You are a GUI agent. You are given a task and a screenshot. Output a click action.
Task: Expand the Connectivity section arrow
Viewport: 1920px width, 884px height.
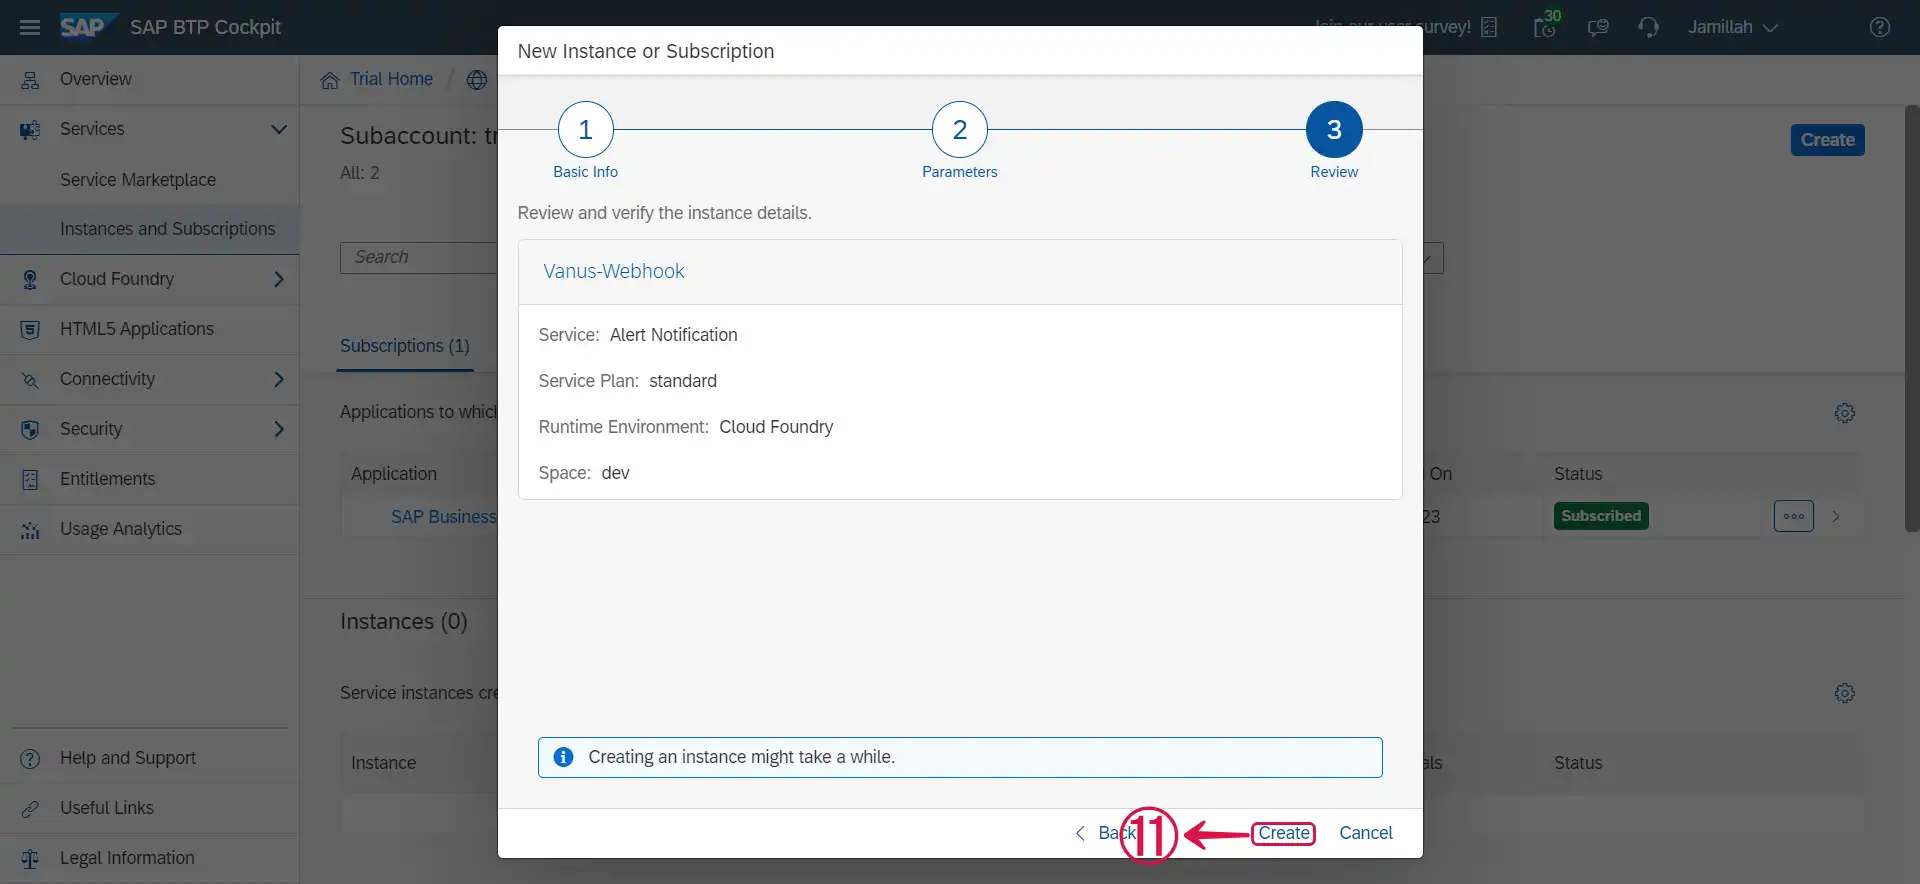click(x=279, y=379)
